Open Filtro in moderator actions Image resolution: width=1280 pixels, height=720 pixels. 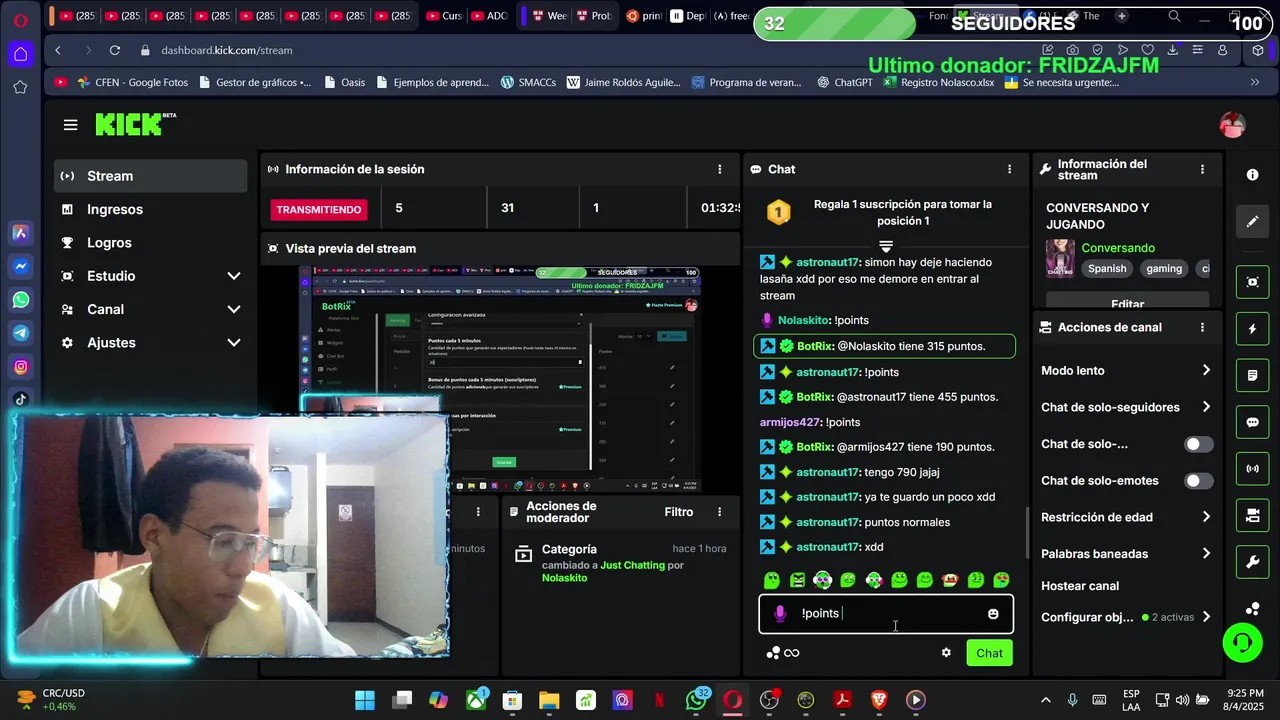pyautogui.click(x=678, y=512)
